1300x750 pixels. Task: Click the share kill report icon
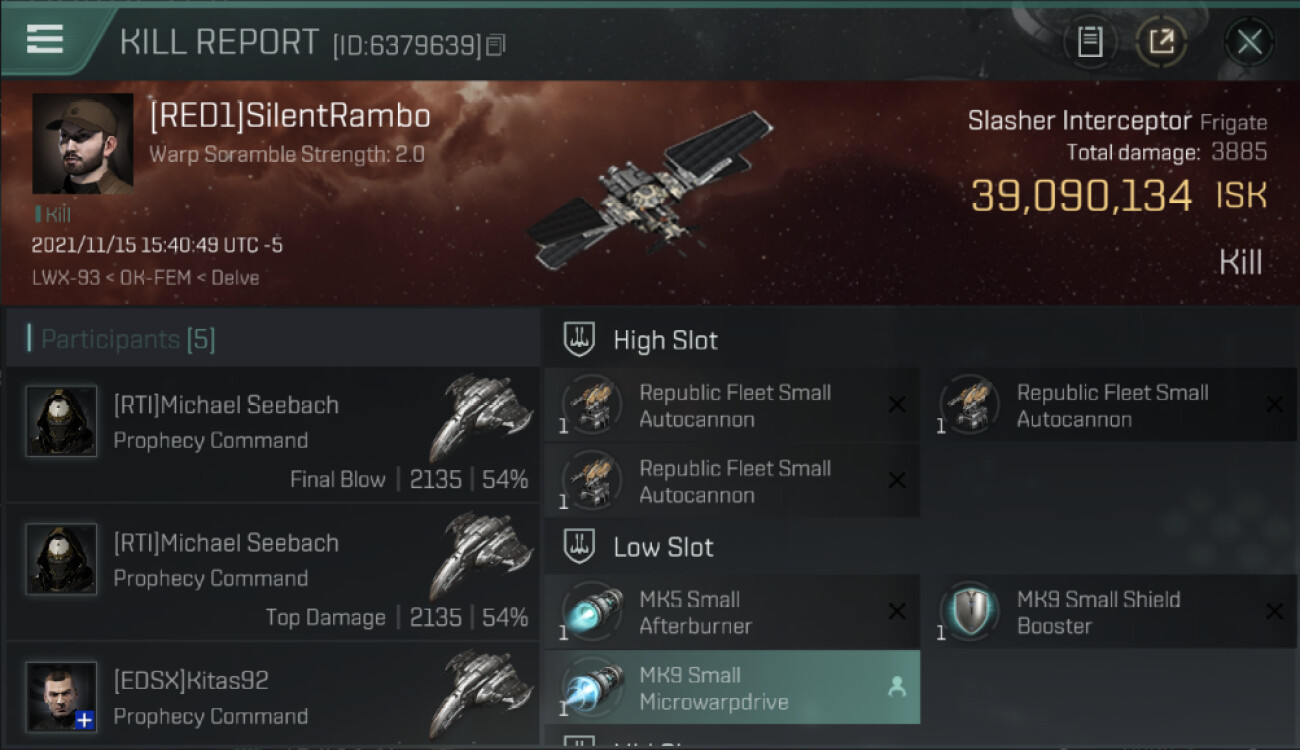pos(1161,42)
